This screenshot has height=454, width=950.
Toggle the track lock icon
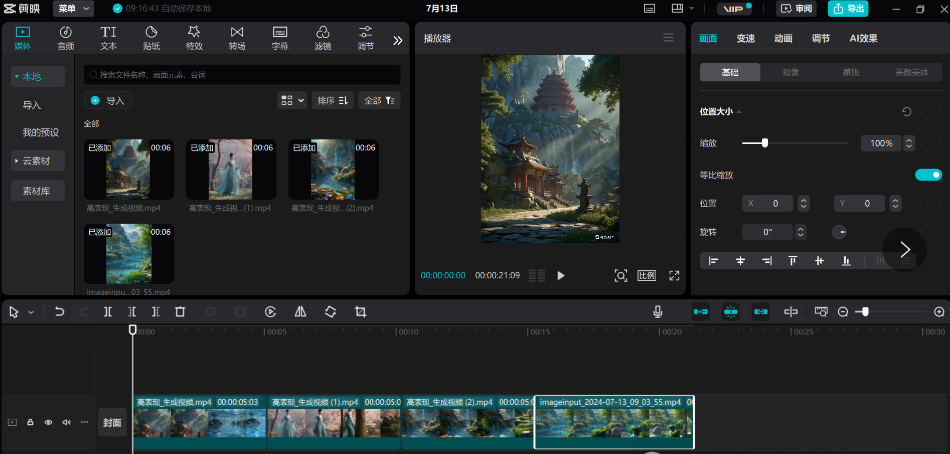31,423
